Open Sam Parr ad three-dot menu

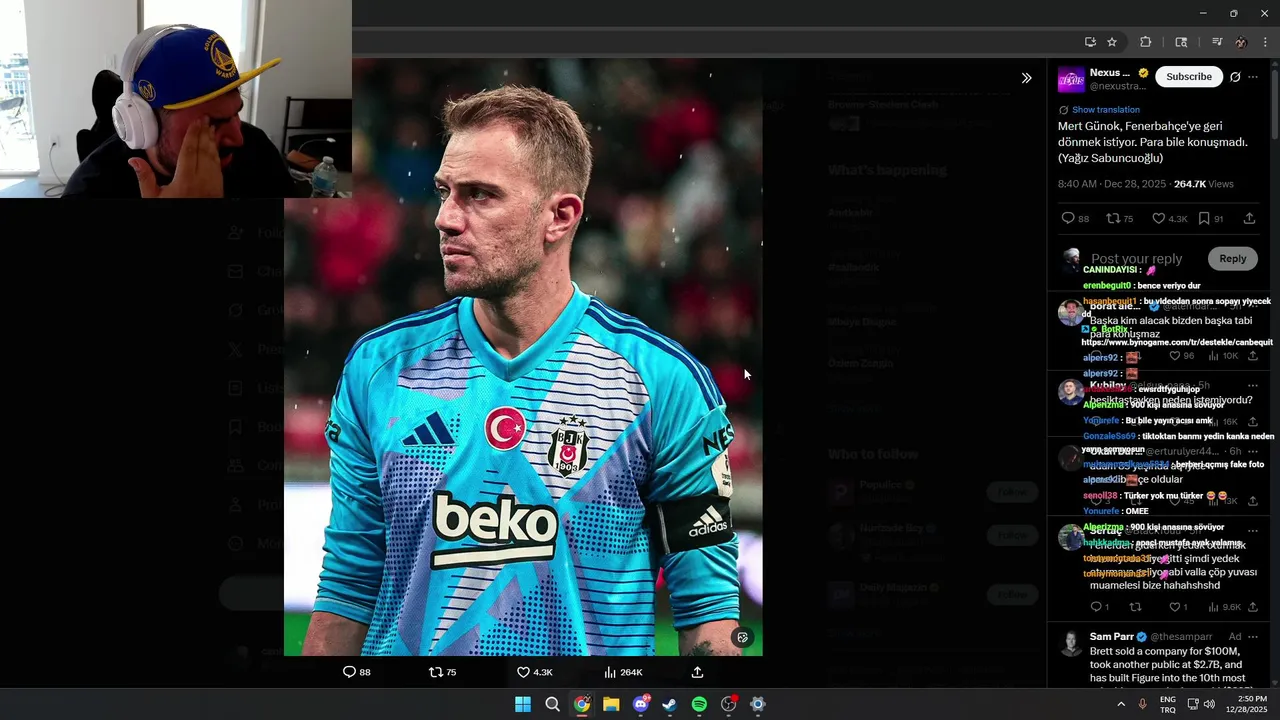click(x=1253, y=637)
